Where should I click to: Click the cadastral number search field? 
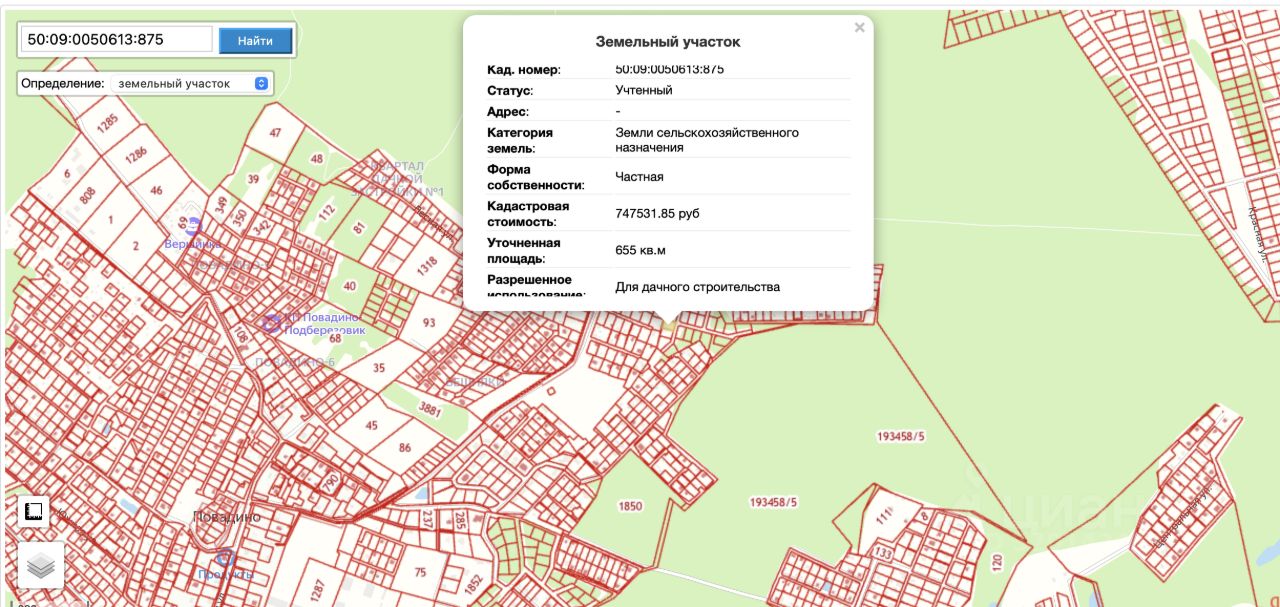[x=116, y=40]
